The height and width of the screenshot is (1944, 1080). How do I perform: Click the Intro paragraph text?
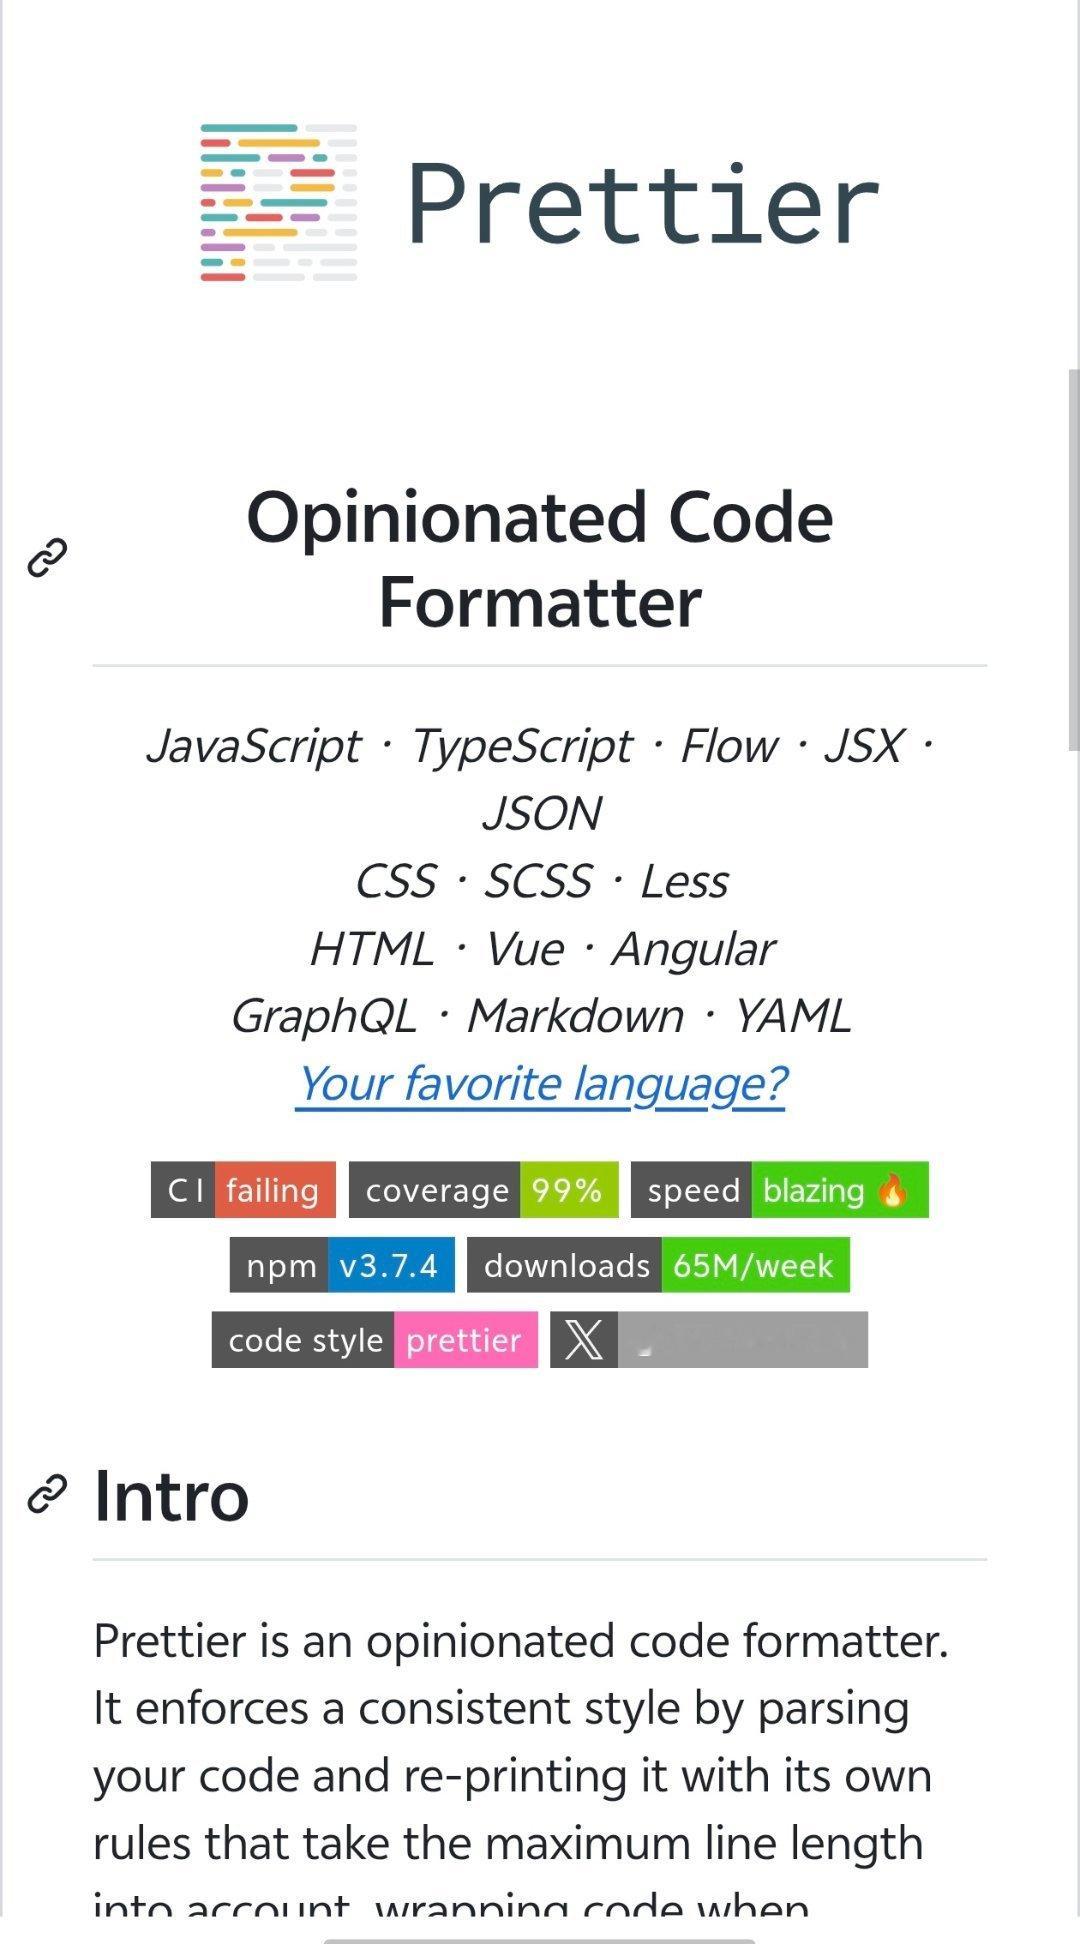[520, 1740]
